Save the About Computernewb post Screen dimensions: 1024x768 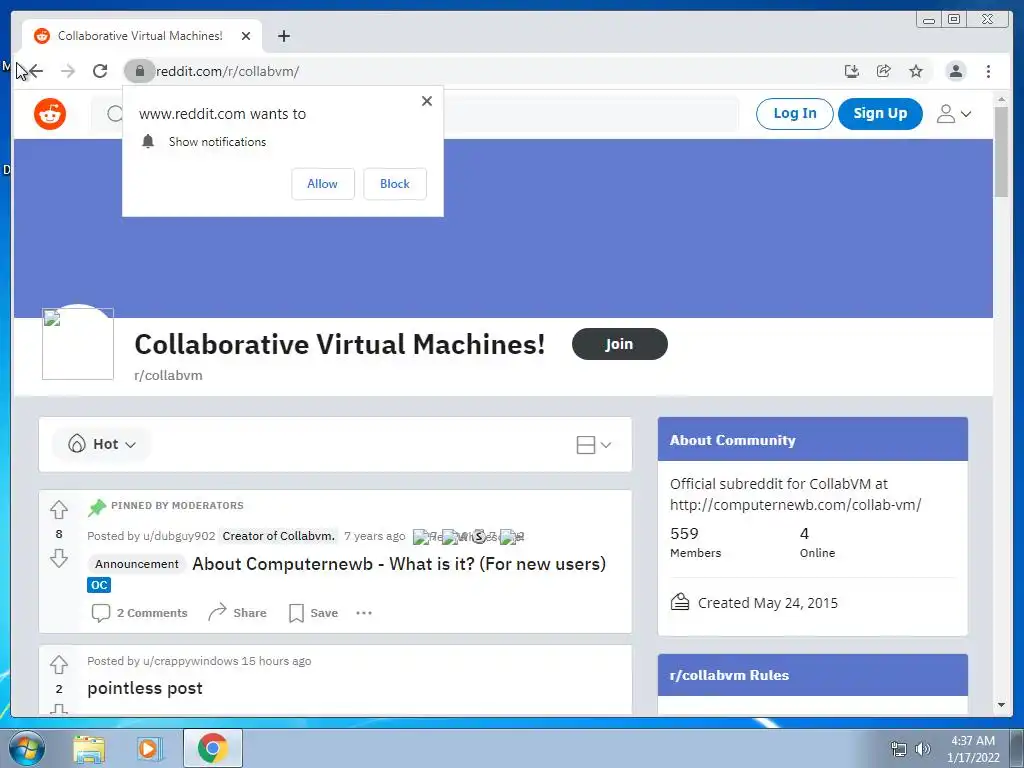click(313, 613)
